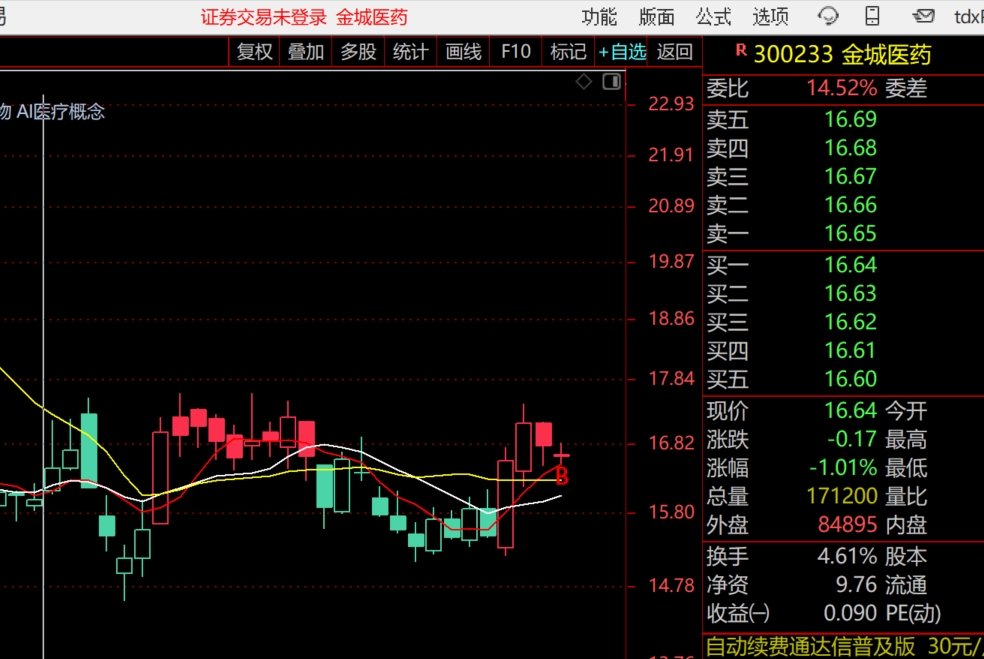
Task: Click the 卖二 price 16.66
Action: tap(850, 205)
